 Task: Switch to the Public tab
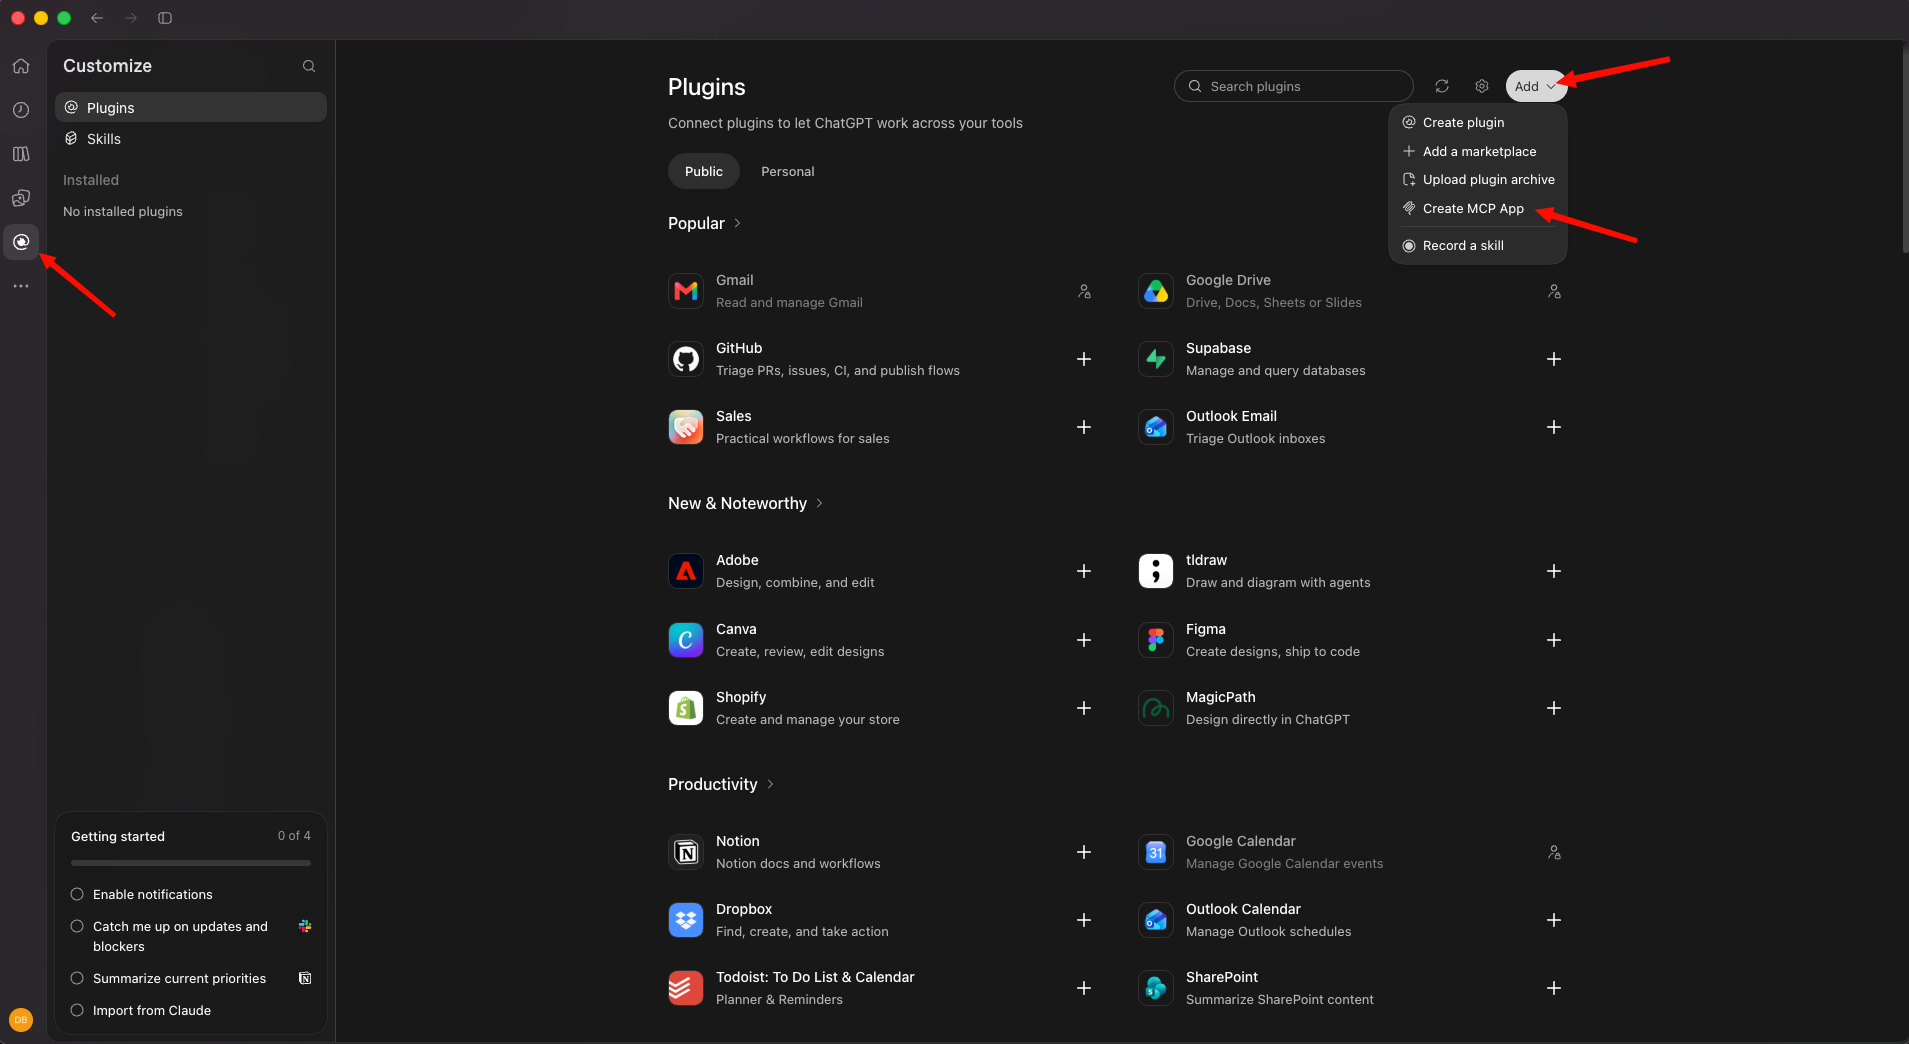[x=704, y=171]
